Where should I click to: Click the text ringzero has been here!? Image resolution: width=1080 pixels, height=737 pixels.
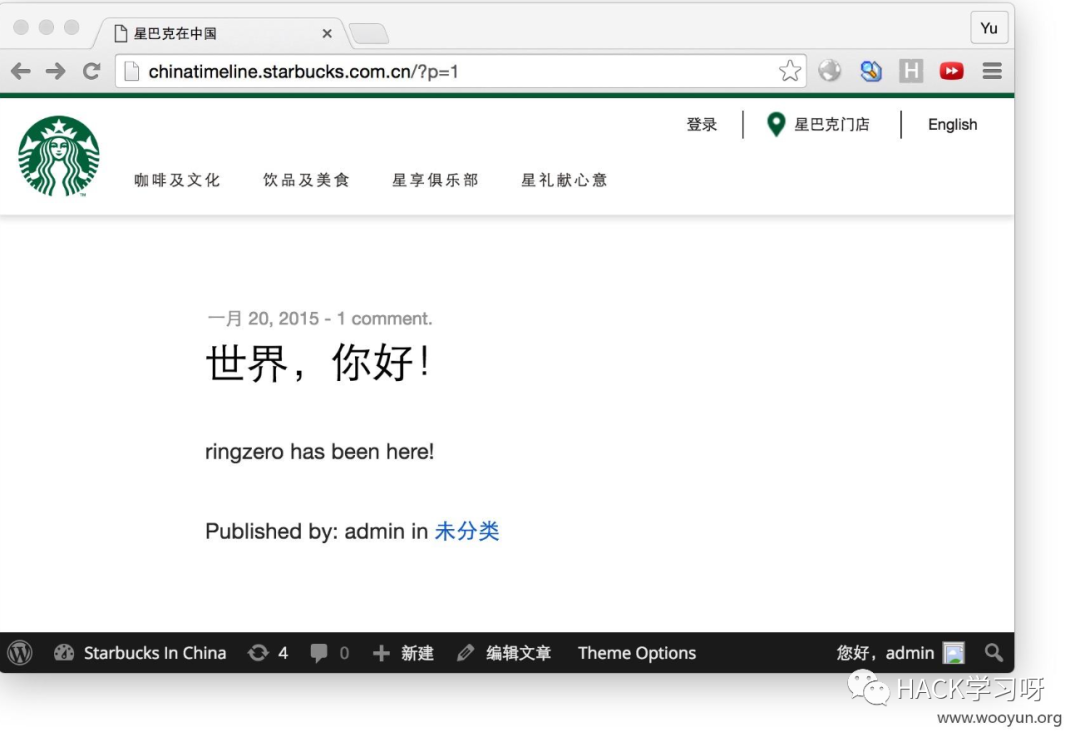tap(320, 452)
